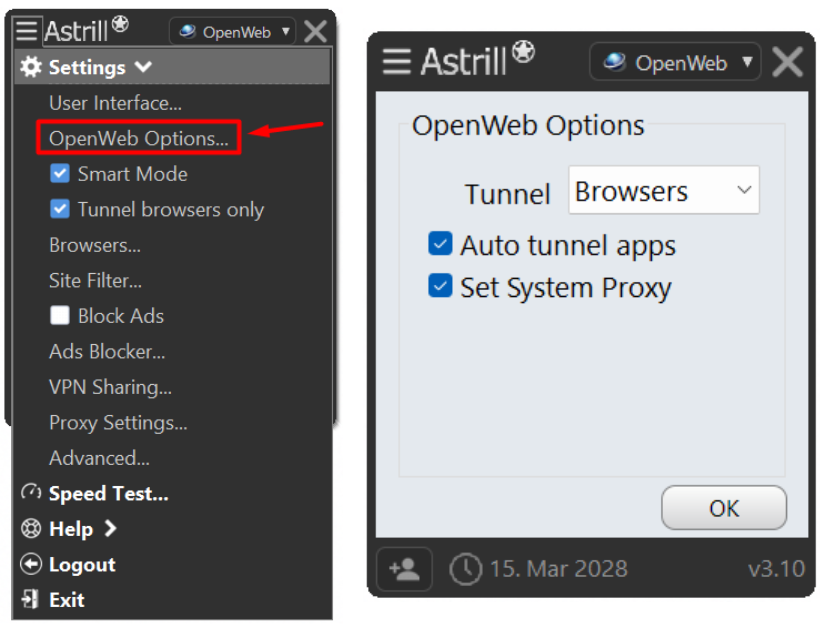Click the OK button
Viewport: 824px width, 629px height.
coord(724,508)
